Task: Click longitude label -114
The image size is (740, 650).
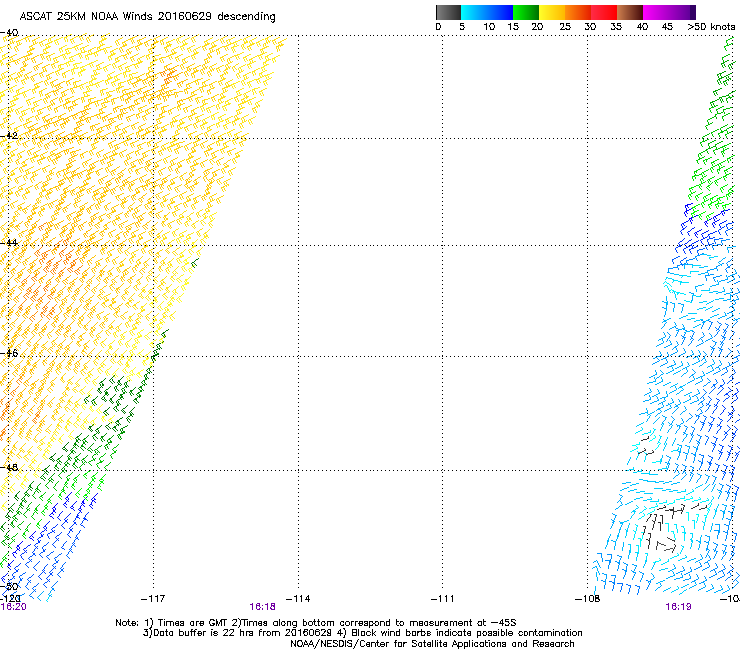Action: (298, 599)
